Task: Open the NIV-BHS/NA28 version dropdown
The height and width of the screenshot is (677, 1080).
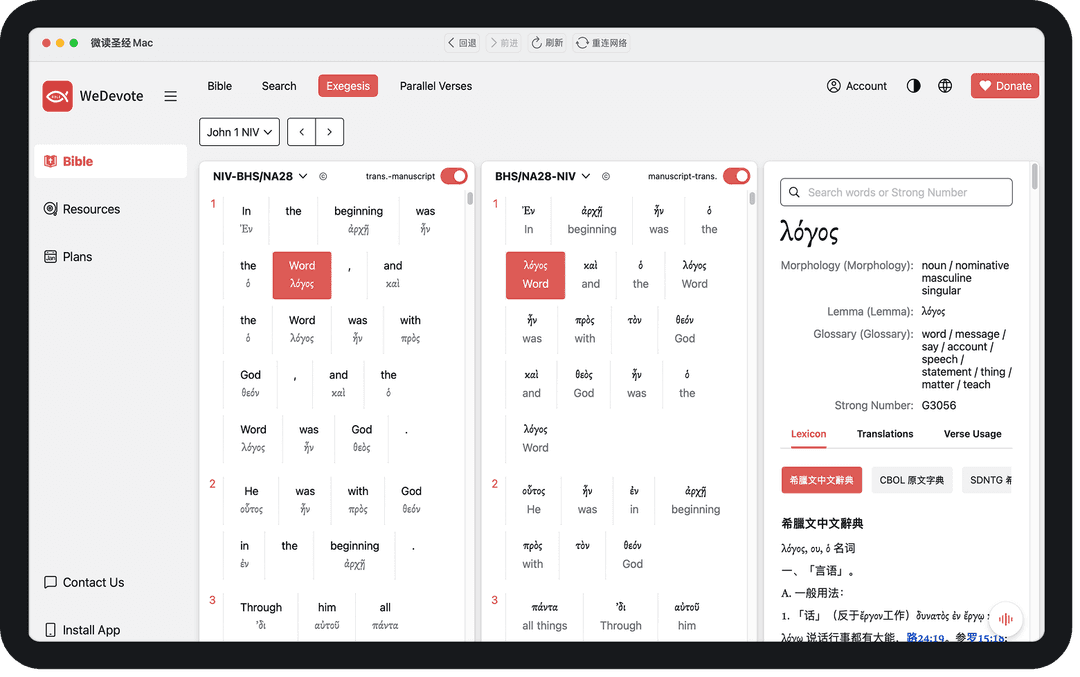Action: pos(260,176)
